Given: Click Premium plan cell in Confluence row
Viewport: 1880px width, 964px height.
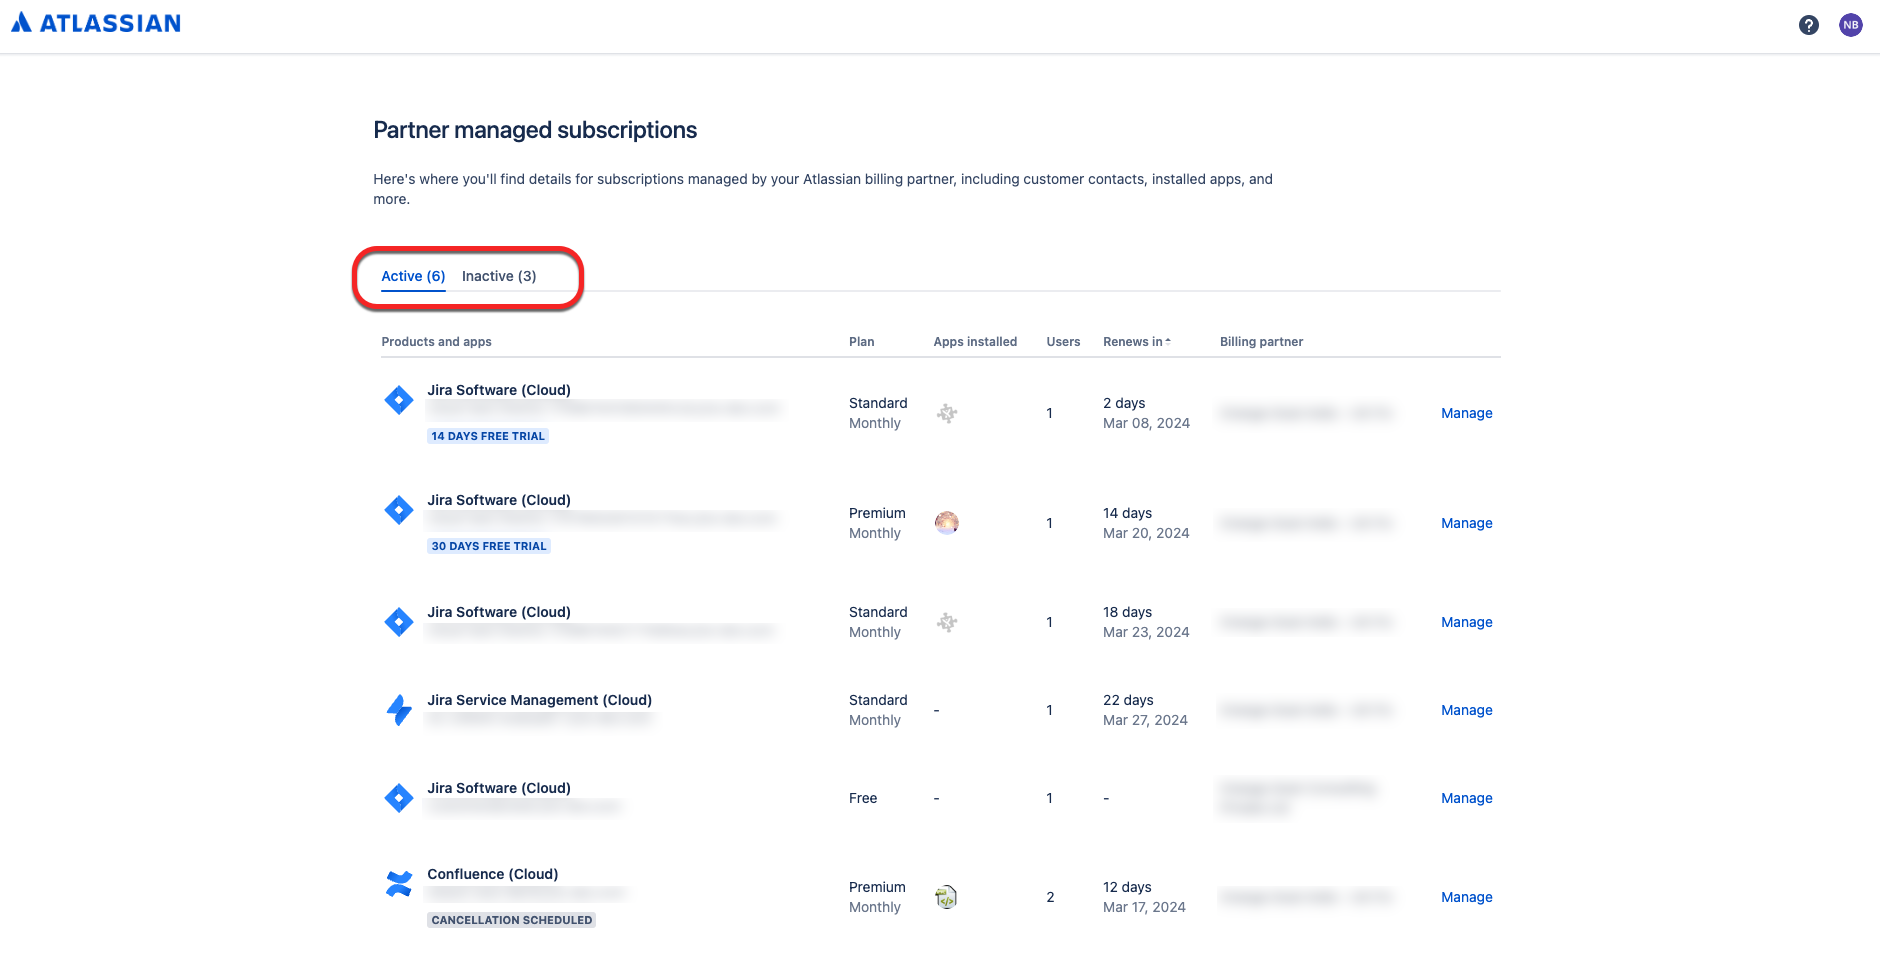Looking at the screenshot, I should coord(877,887).
